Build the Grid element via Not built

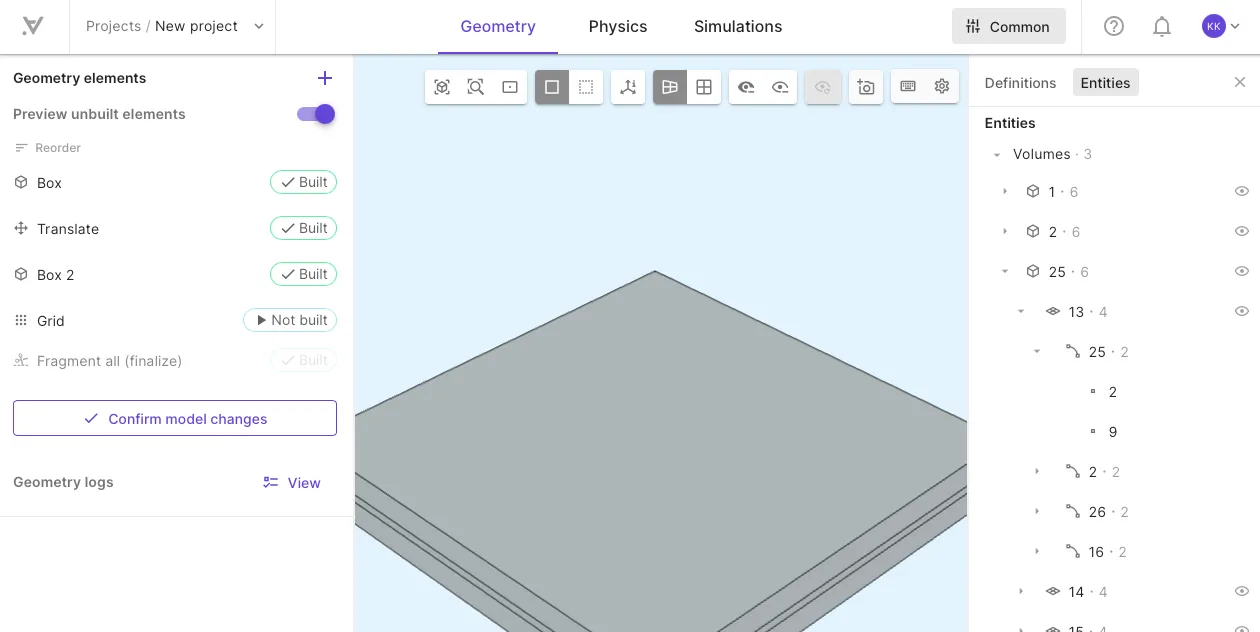(290, 320)
